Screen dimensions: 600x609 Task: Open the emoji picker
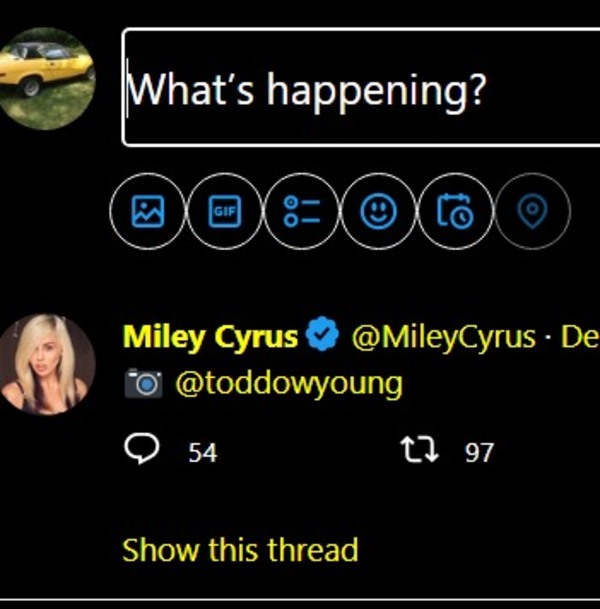tap(379, 210)
